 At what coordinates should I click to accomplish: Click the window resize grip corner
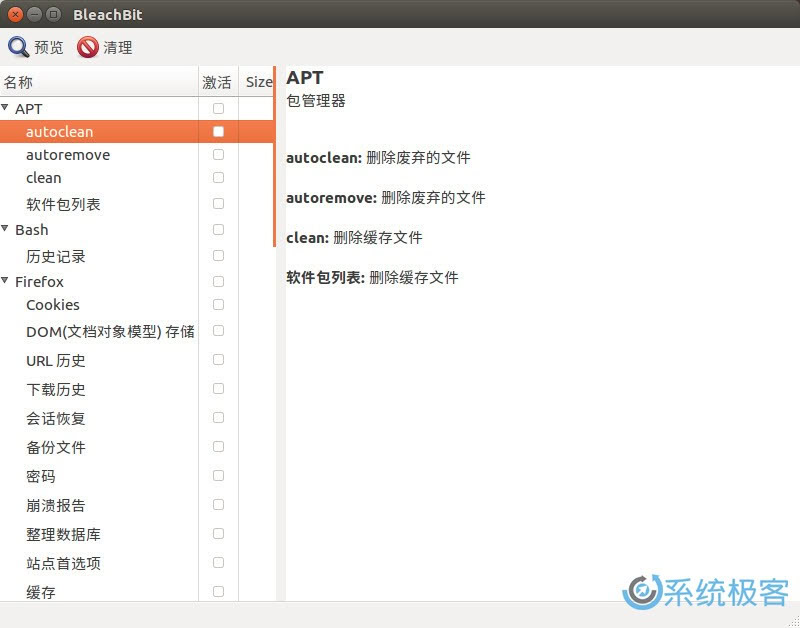[793, 621]
